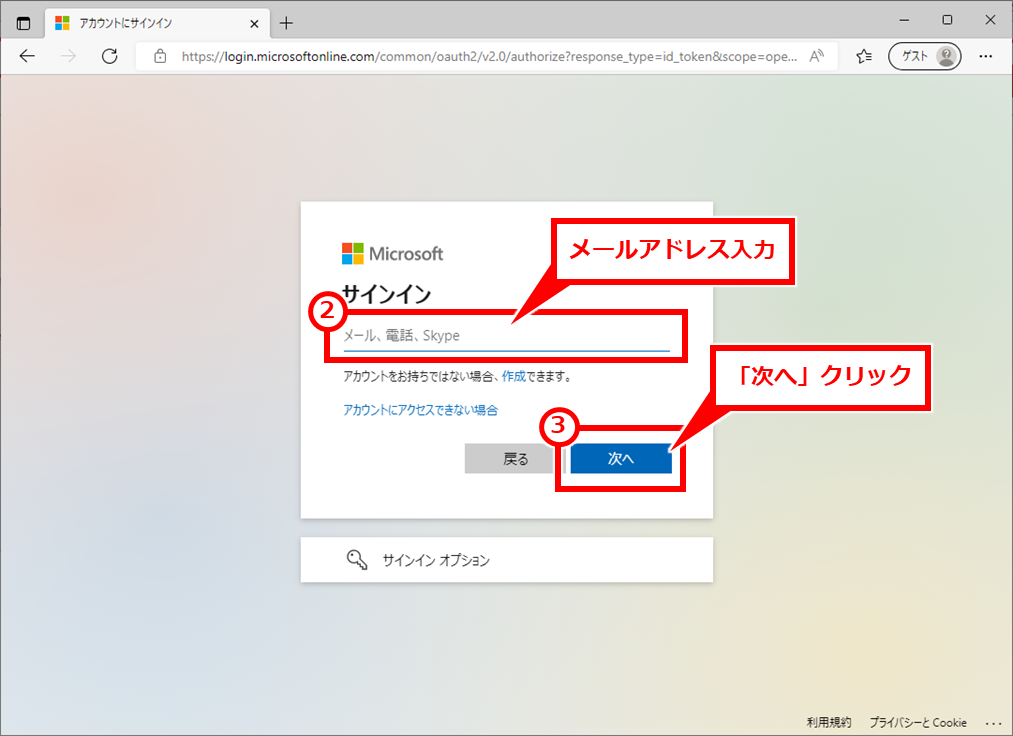The image size is (1013, 736).
Task: Click the Microsoft logo in sign-in card
Action: (x=392, y=253)
